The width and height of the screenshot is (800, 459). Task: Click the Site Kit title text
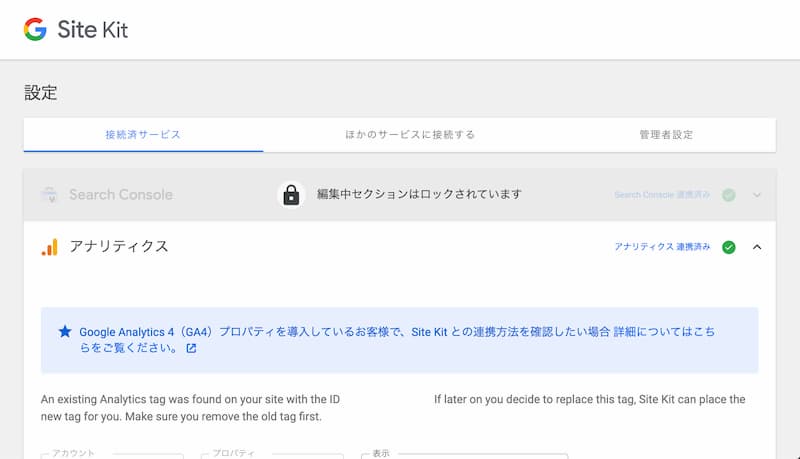tap(92, 30)
